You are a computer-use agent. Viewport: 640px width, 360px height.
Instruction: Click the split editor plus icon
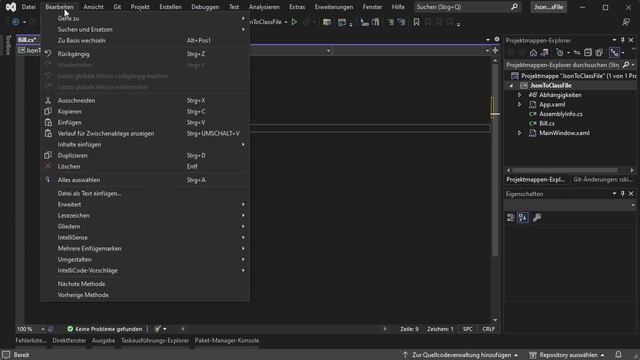[x=495, y=51]
